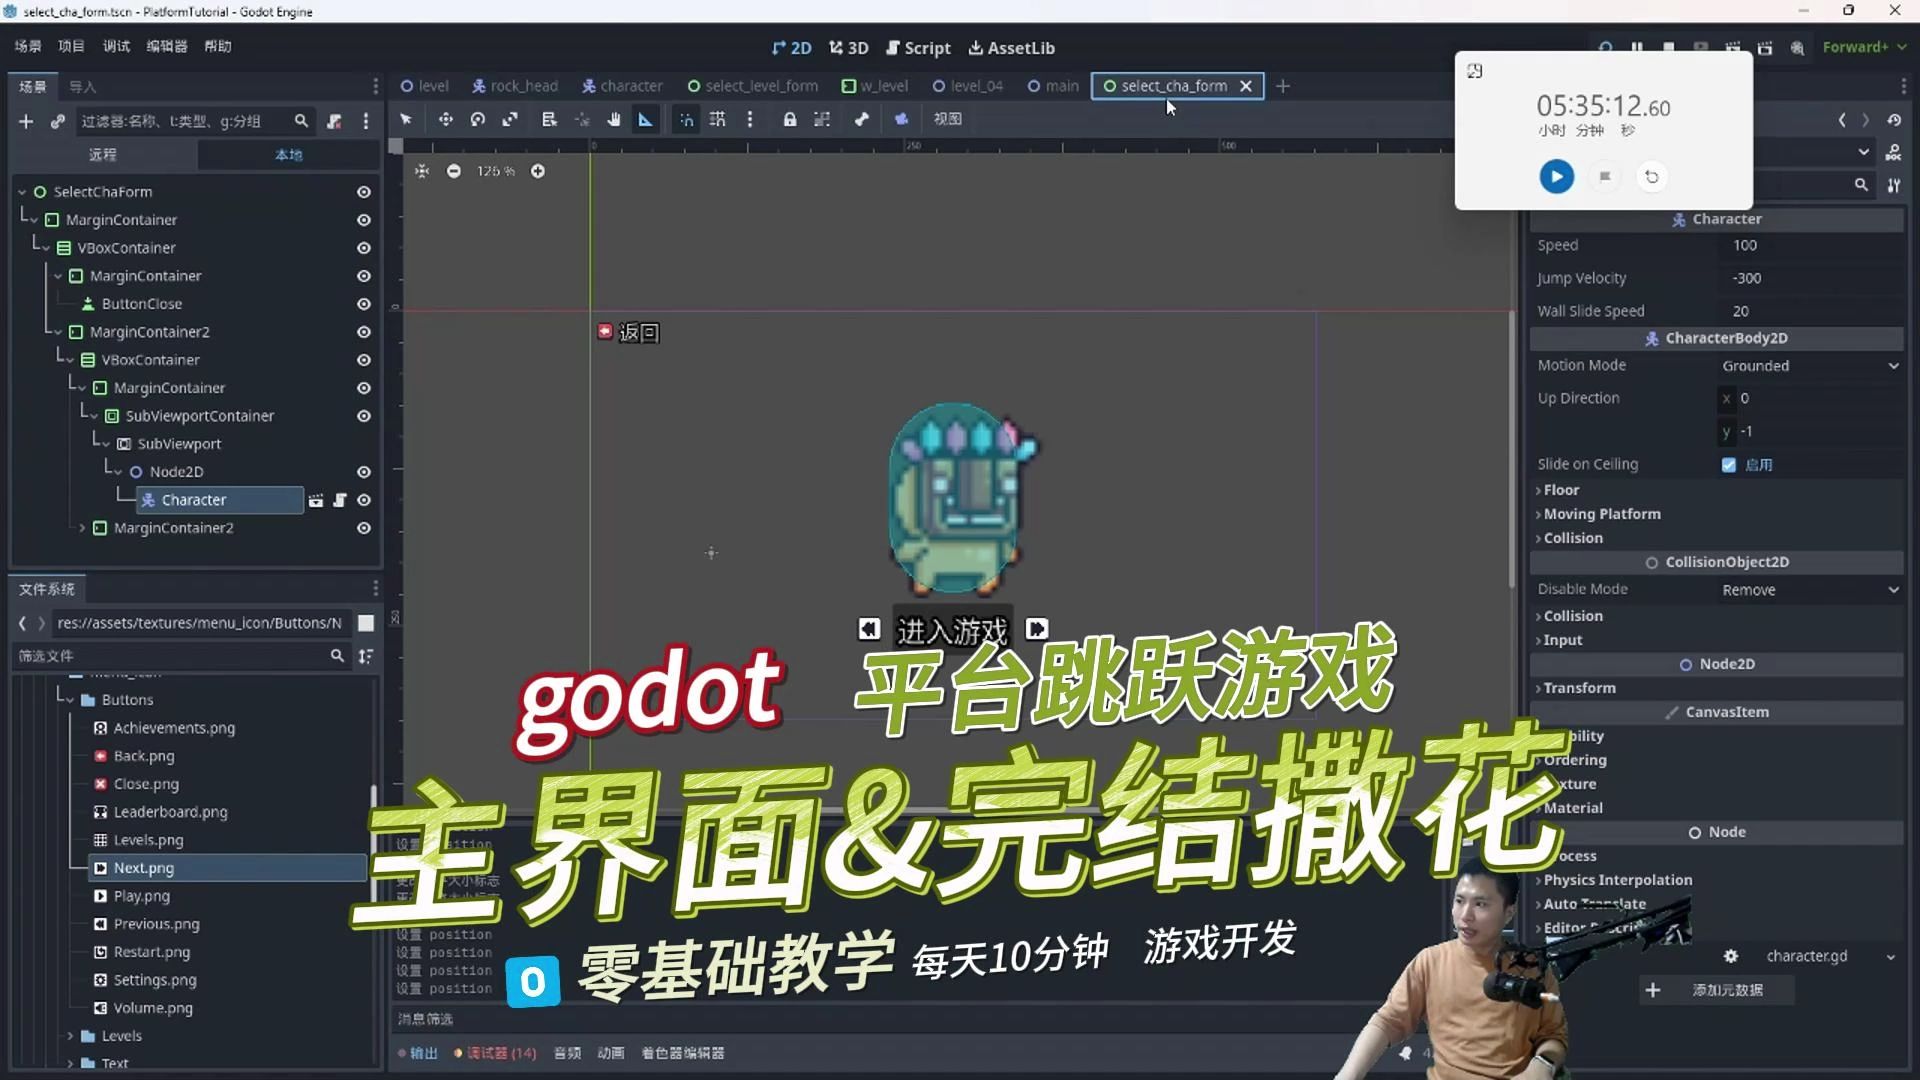Toggle visibility of bottom MarginContainer2 node
This screenshot has height=1080, width=1920.
364,528
